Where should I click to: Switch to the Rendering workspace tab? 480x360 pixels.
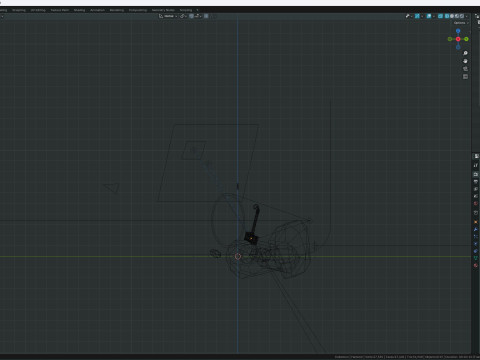point(117,10)
